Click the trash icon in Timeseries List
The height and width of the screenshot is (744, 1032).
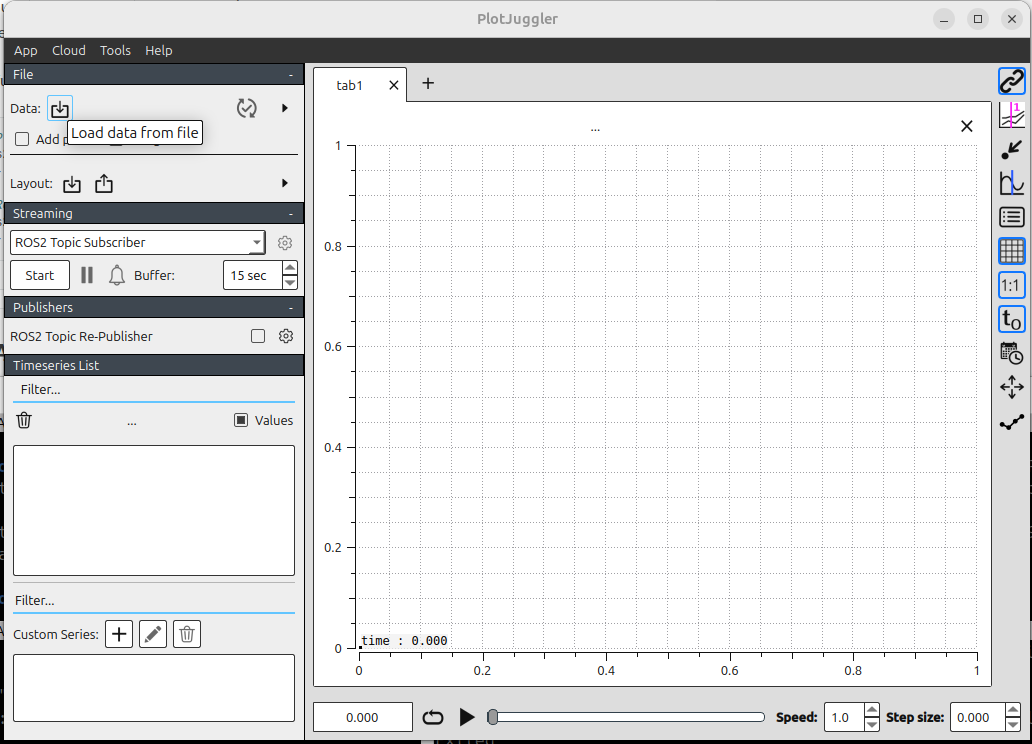pyautogui.click(x=24, y=420)
